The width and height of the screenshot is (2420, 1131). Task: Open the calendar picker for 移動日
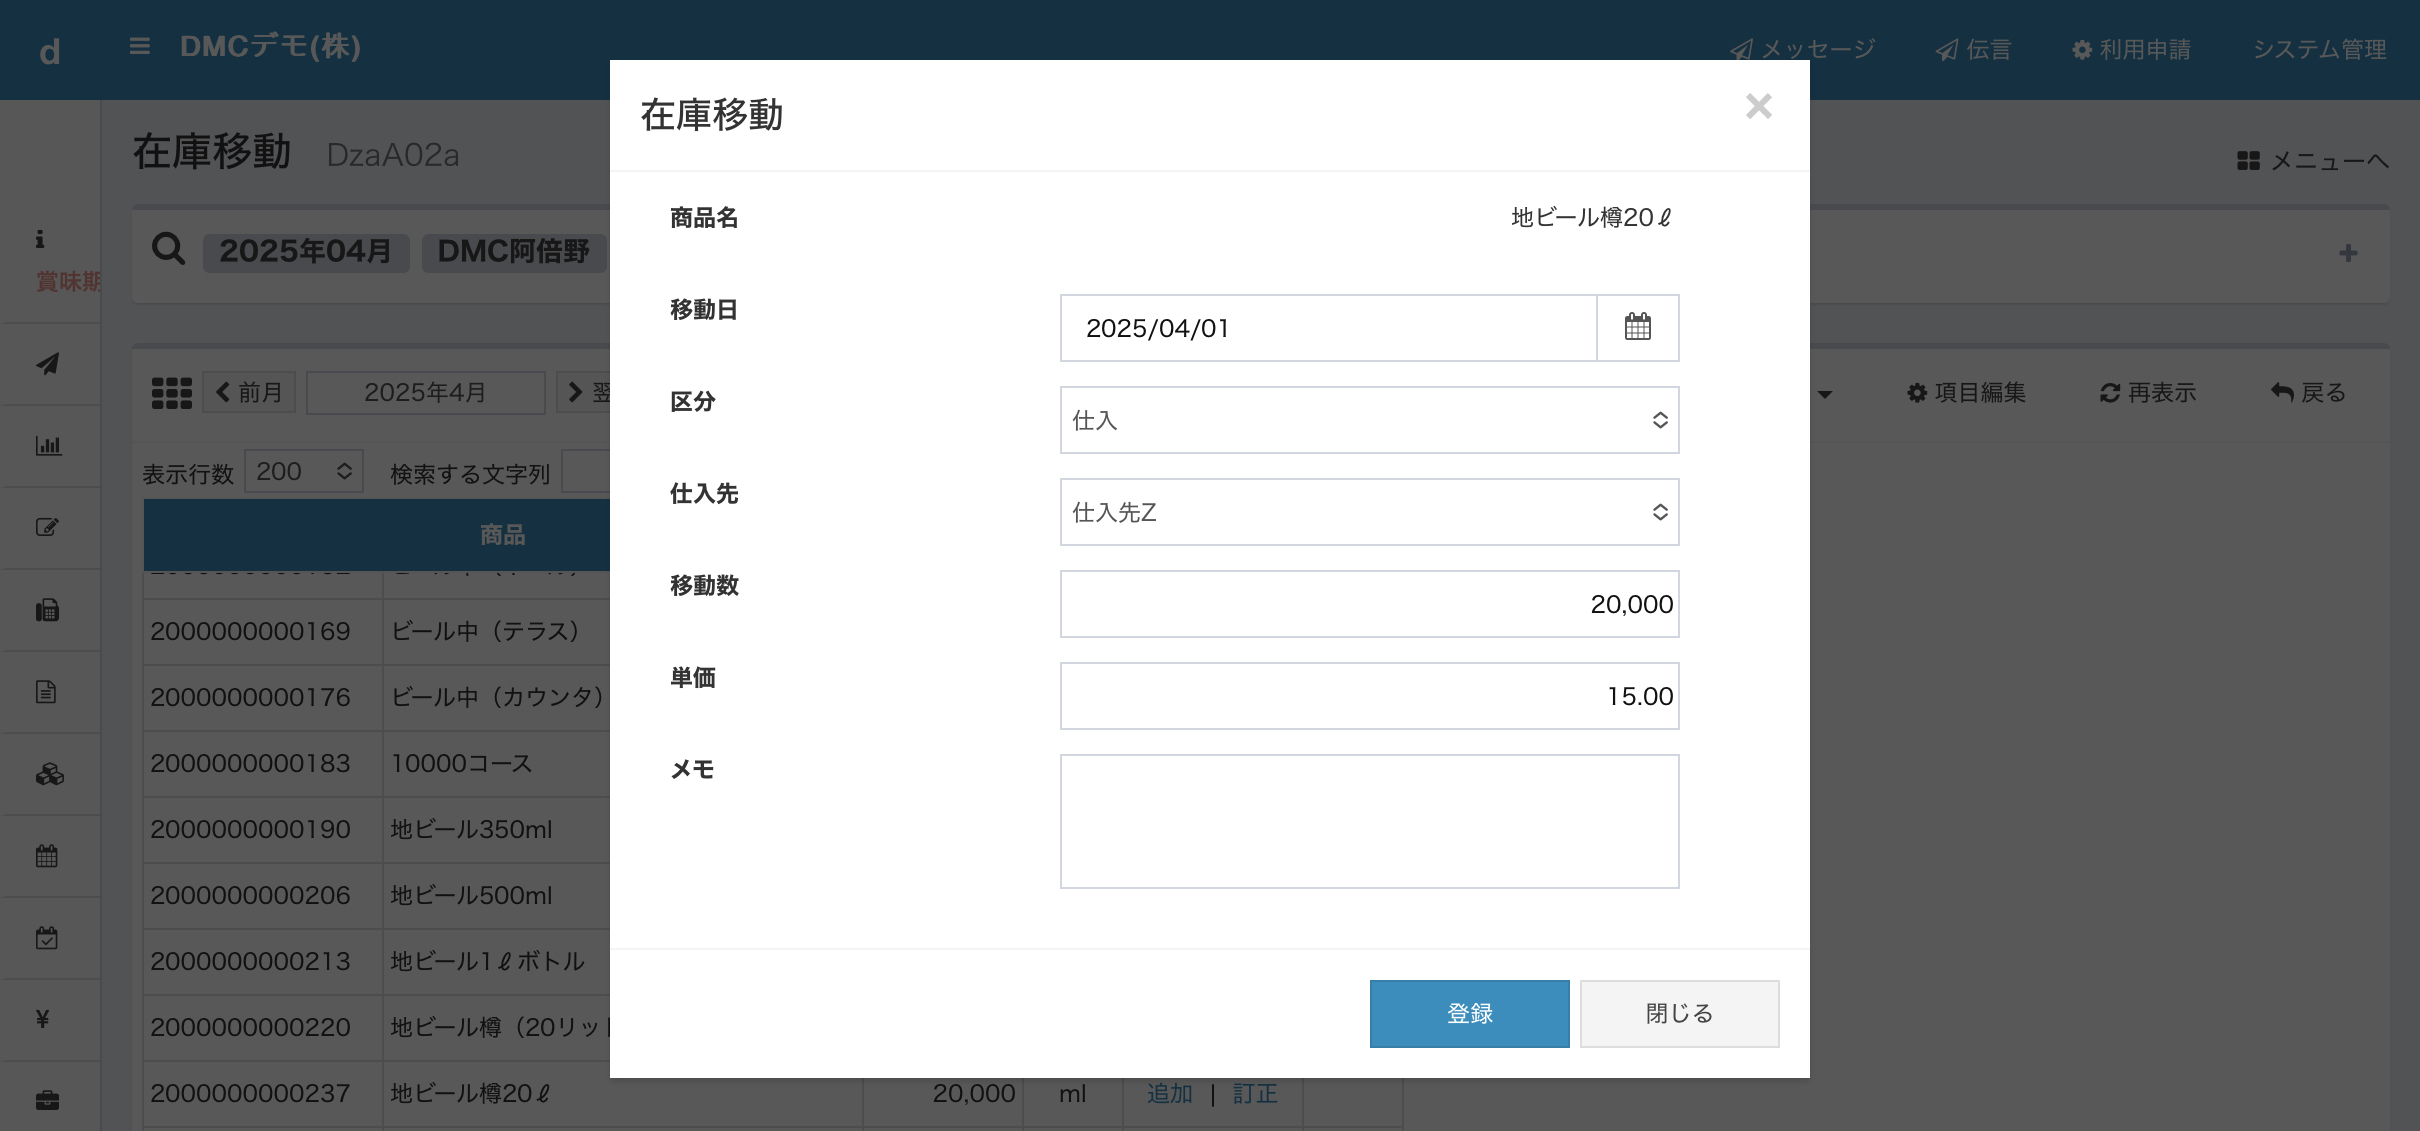click(x=1638, y=327)
